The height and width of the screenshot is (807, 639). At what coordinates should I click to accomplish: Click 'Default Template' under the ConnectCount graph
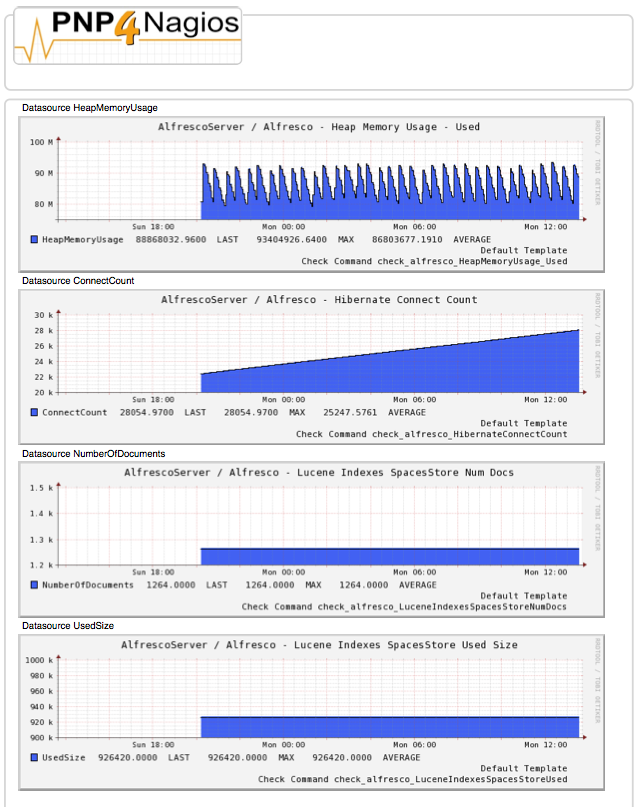pos(524,423)
